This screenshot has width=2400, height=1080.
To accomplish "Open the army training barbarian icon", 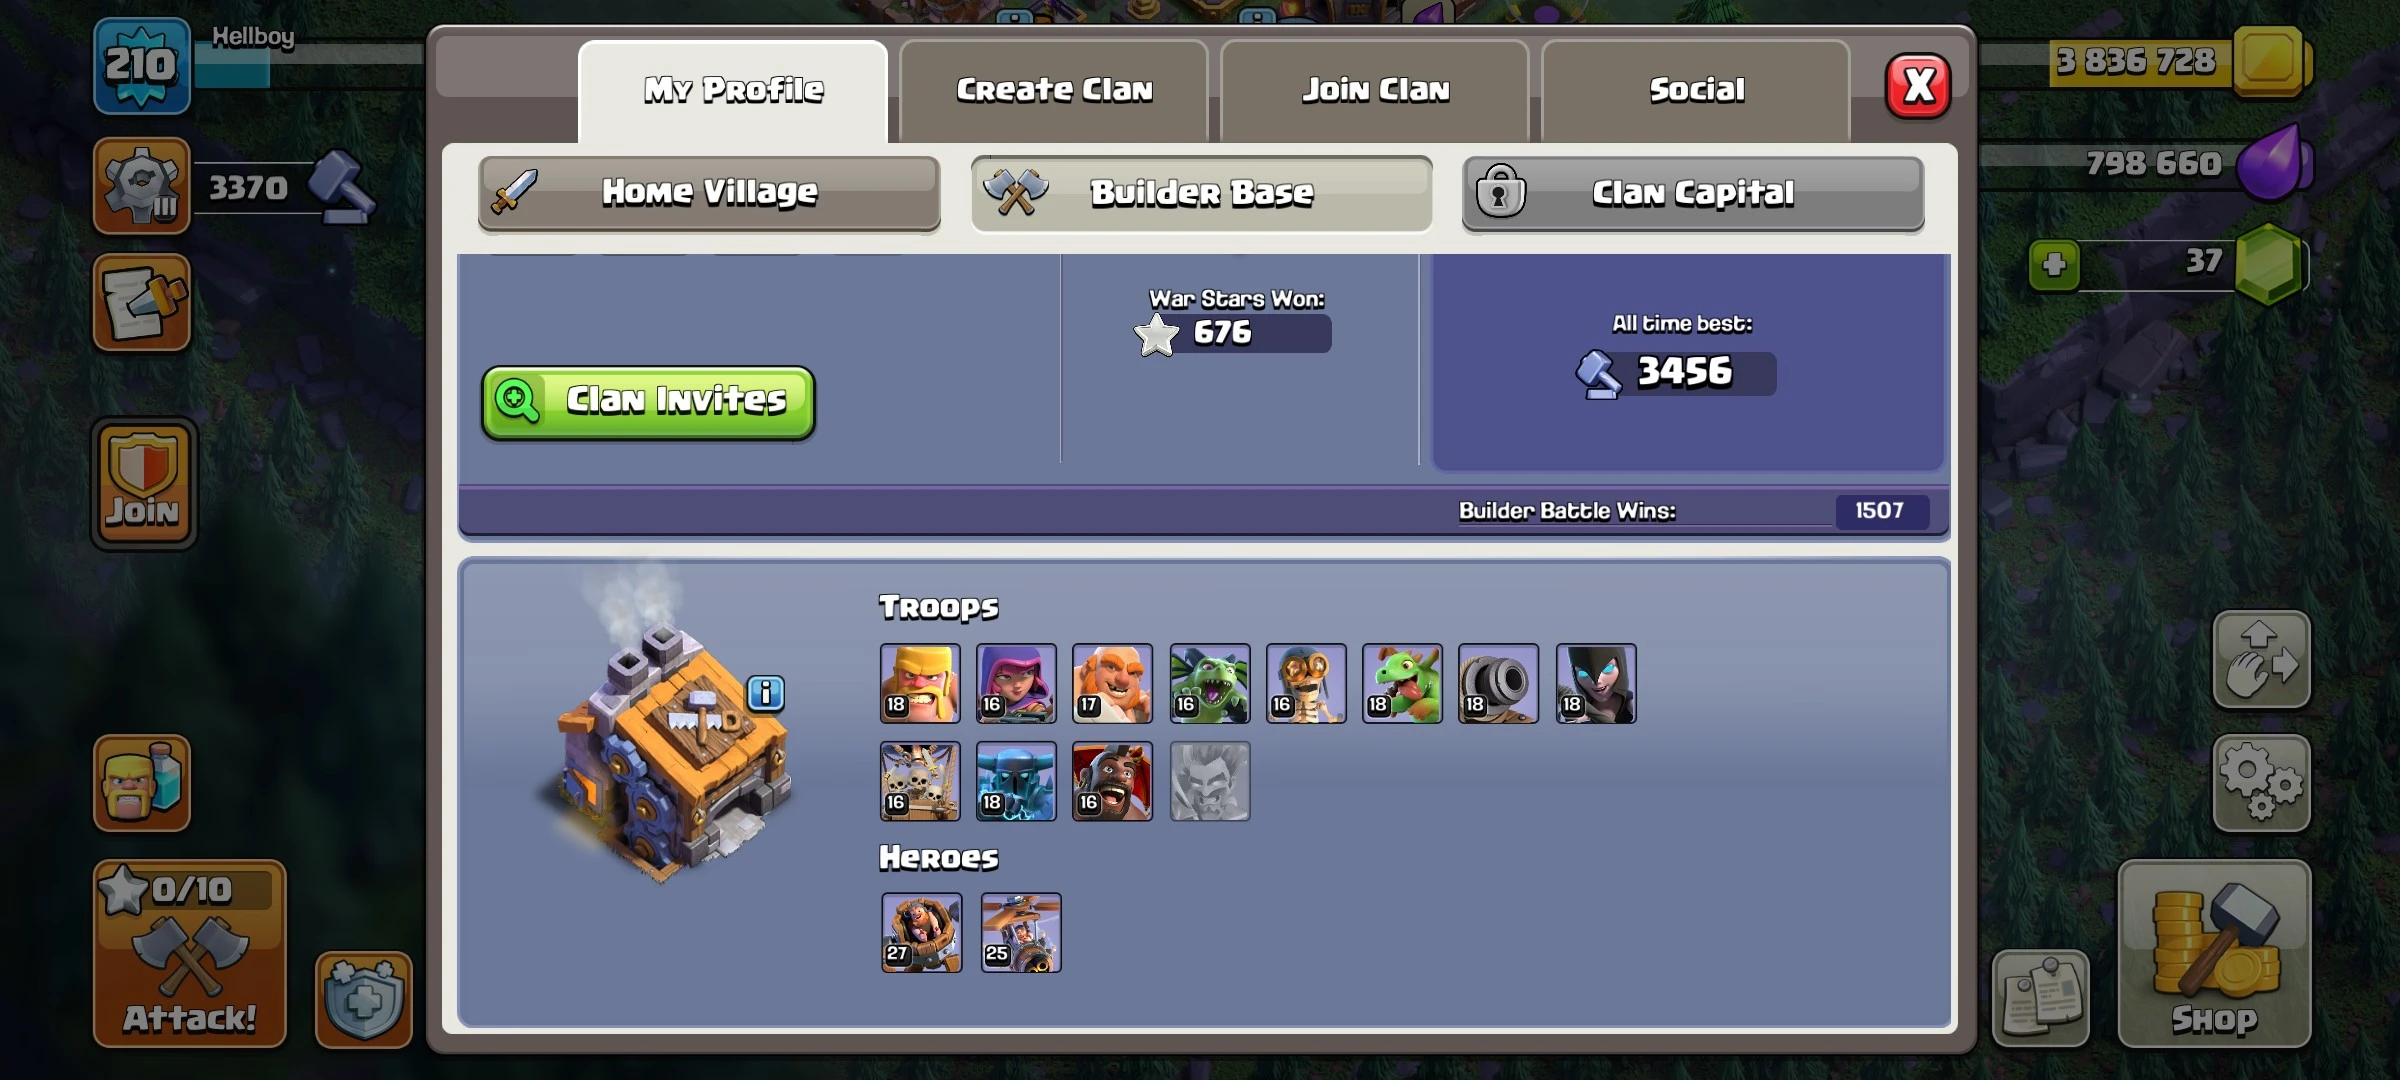I will click(x=142, y=784).
